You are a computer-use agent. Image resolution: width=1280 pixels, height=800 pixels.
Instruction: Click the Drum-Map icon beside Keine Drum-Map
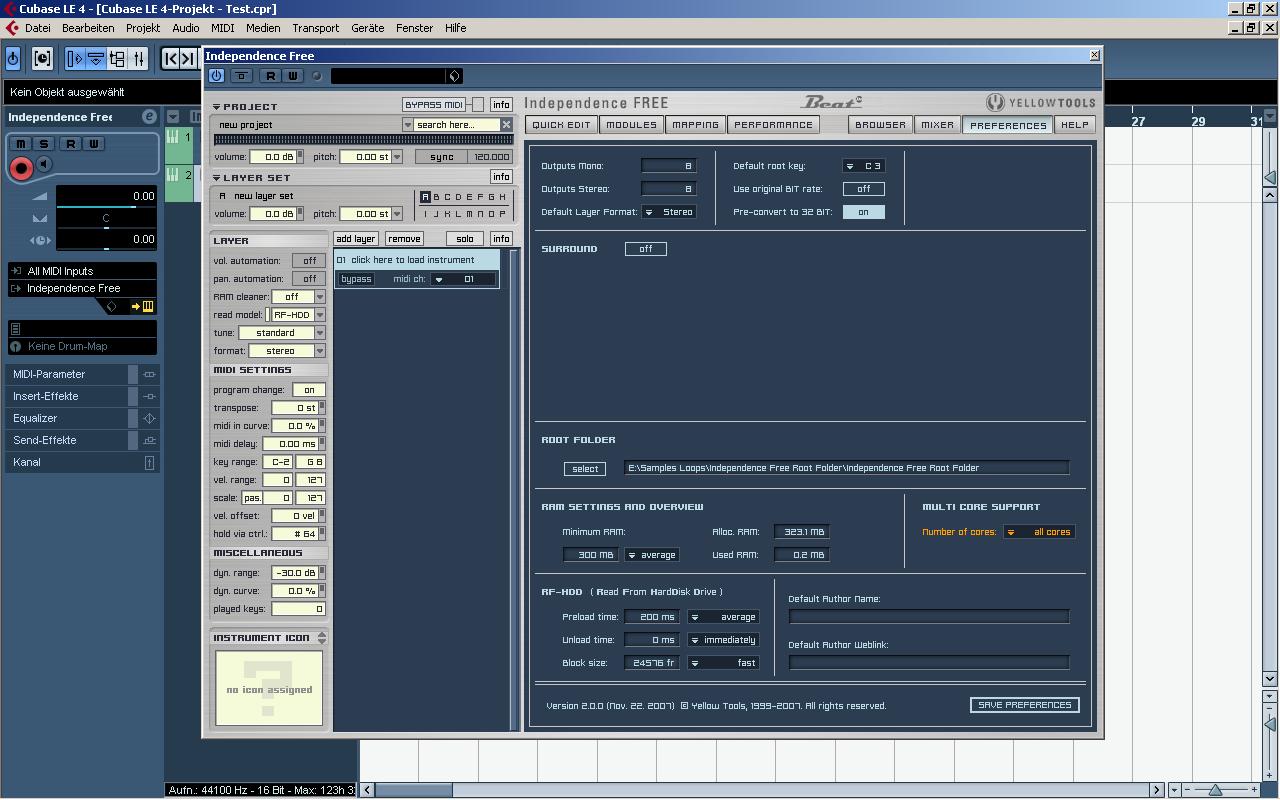pos(16,347)
